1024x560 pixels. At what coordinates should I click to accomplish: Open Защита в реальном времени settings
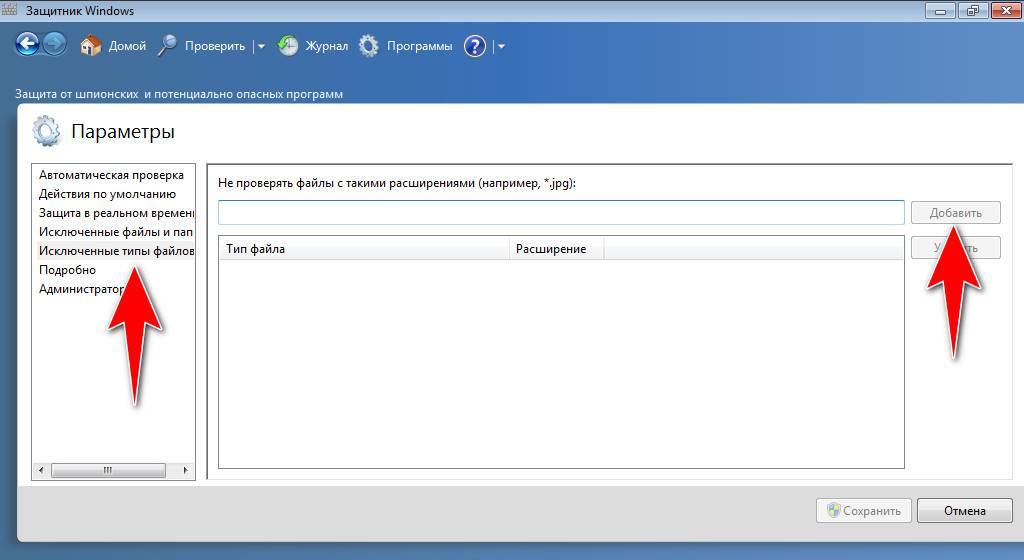(x=115, y=213)
